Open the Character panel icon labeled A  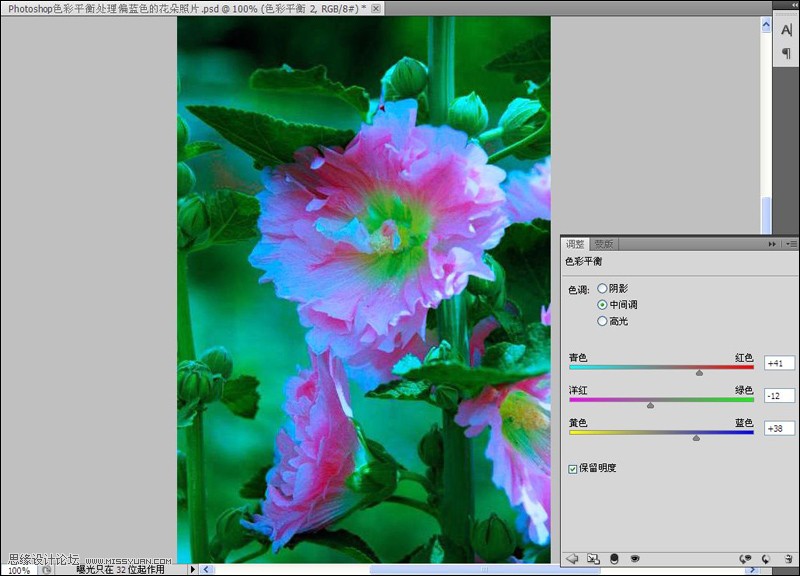pos(787,30)
